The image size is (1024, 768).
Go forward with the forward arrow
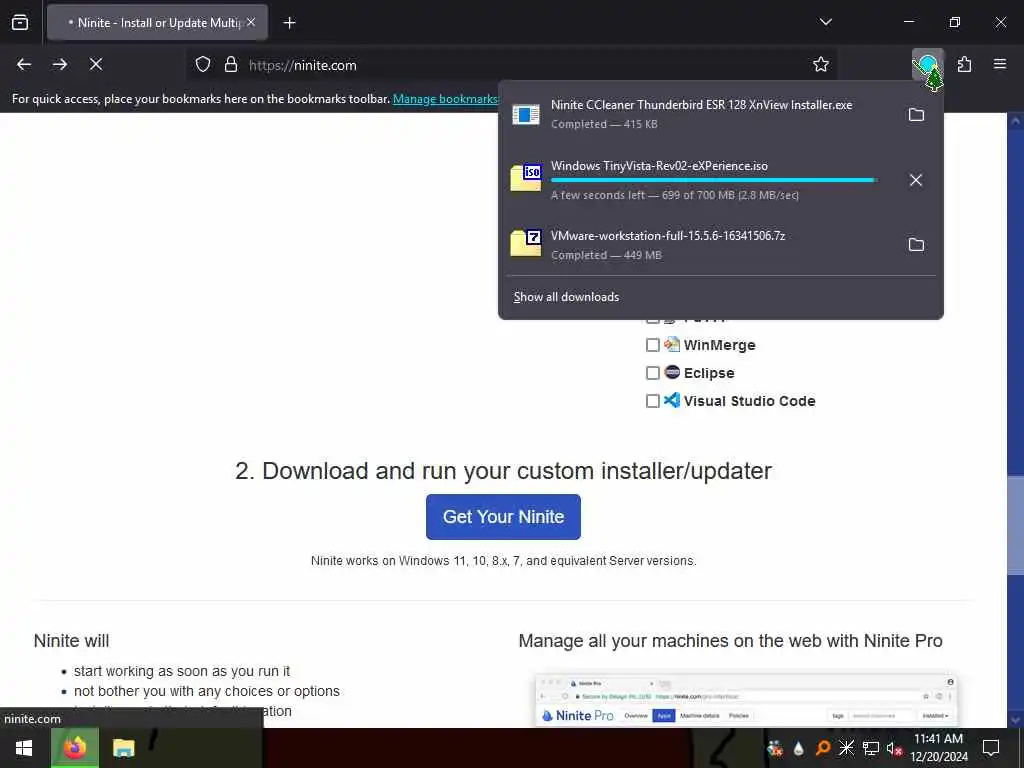(x=60, y=64)
